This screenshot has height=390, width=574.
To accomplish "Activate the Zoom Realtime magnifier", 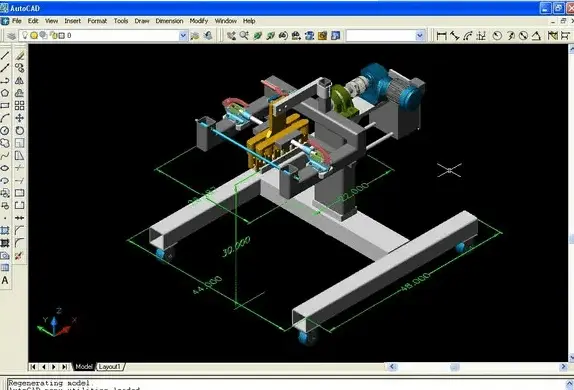I will click(244, 36).
